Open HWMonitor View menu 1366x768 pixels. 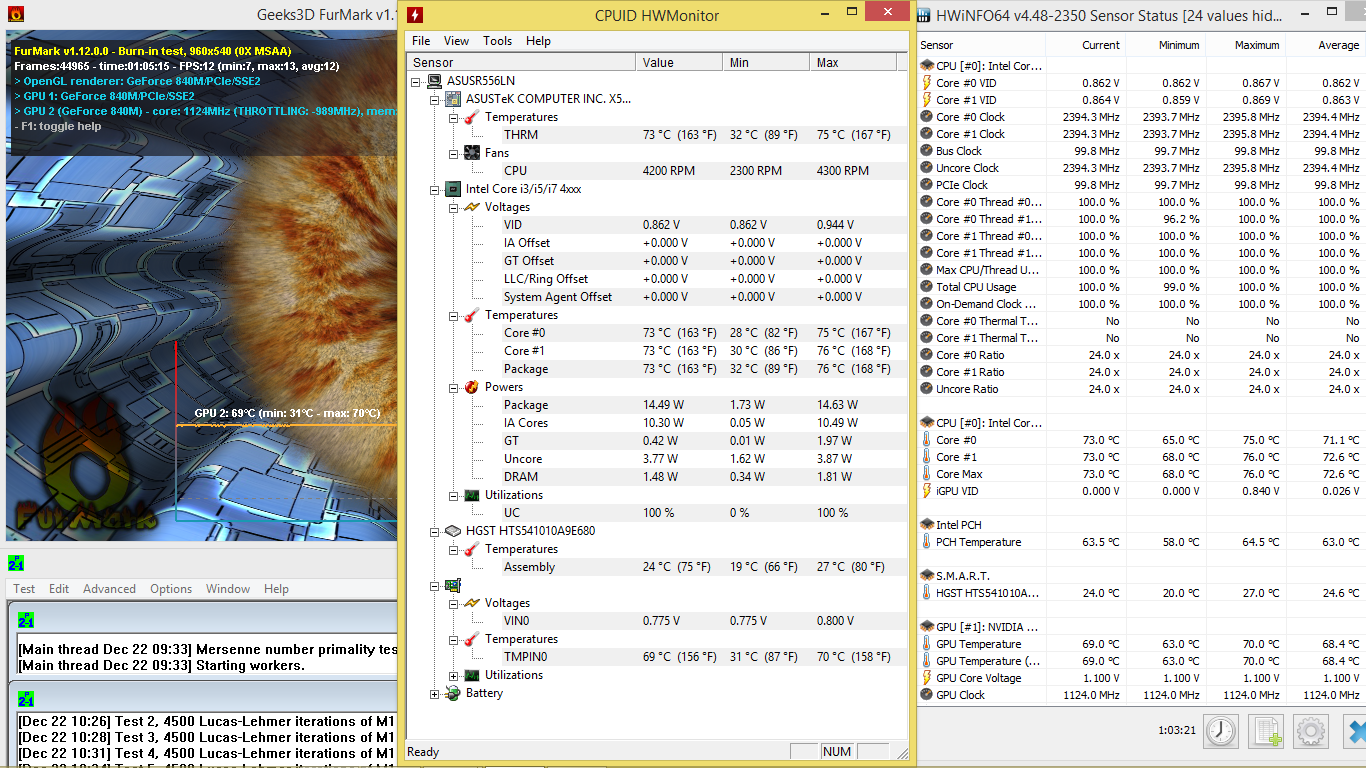(x=456, y=41)
